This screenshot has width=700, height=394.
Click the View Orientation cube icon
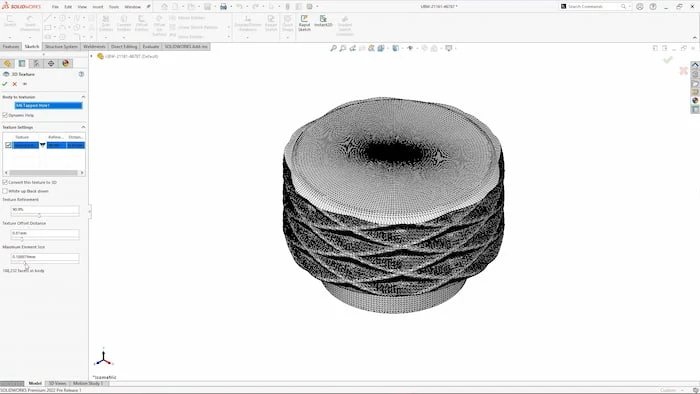(x=380, y=48)
